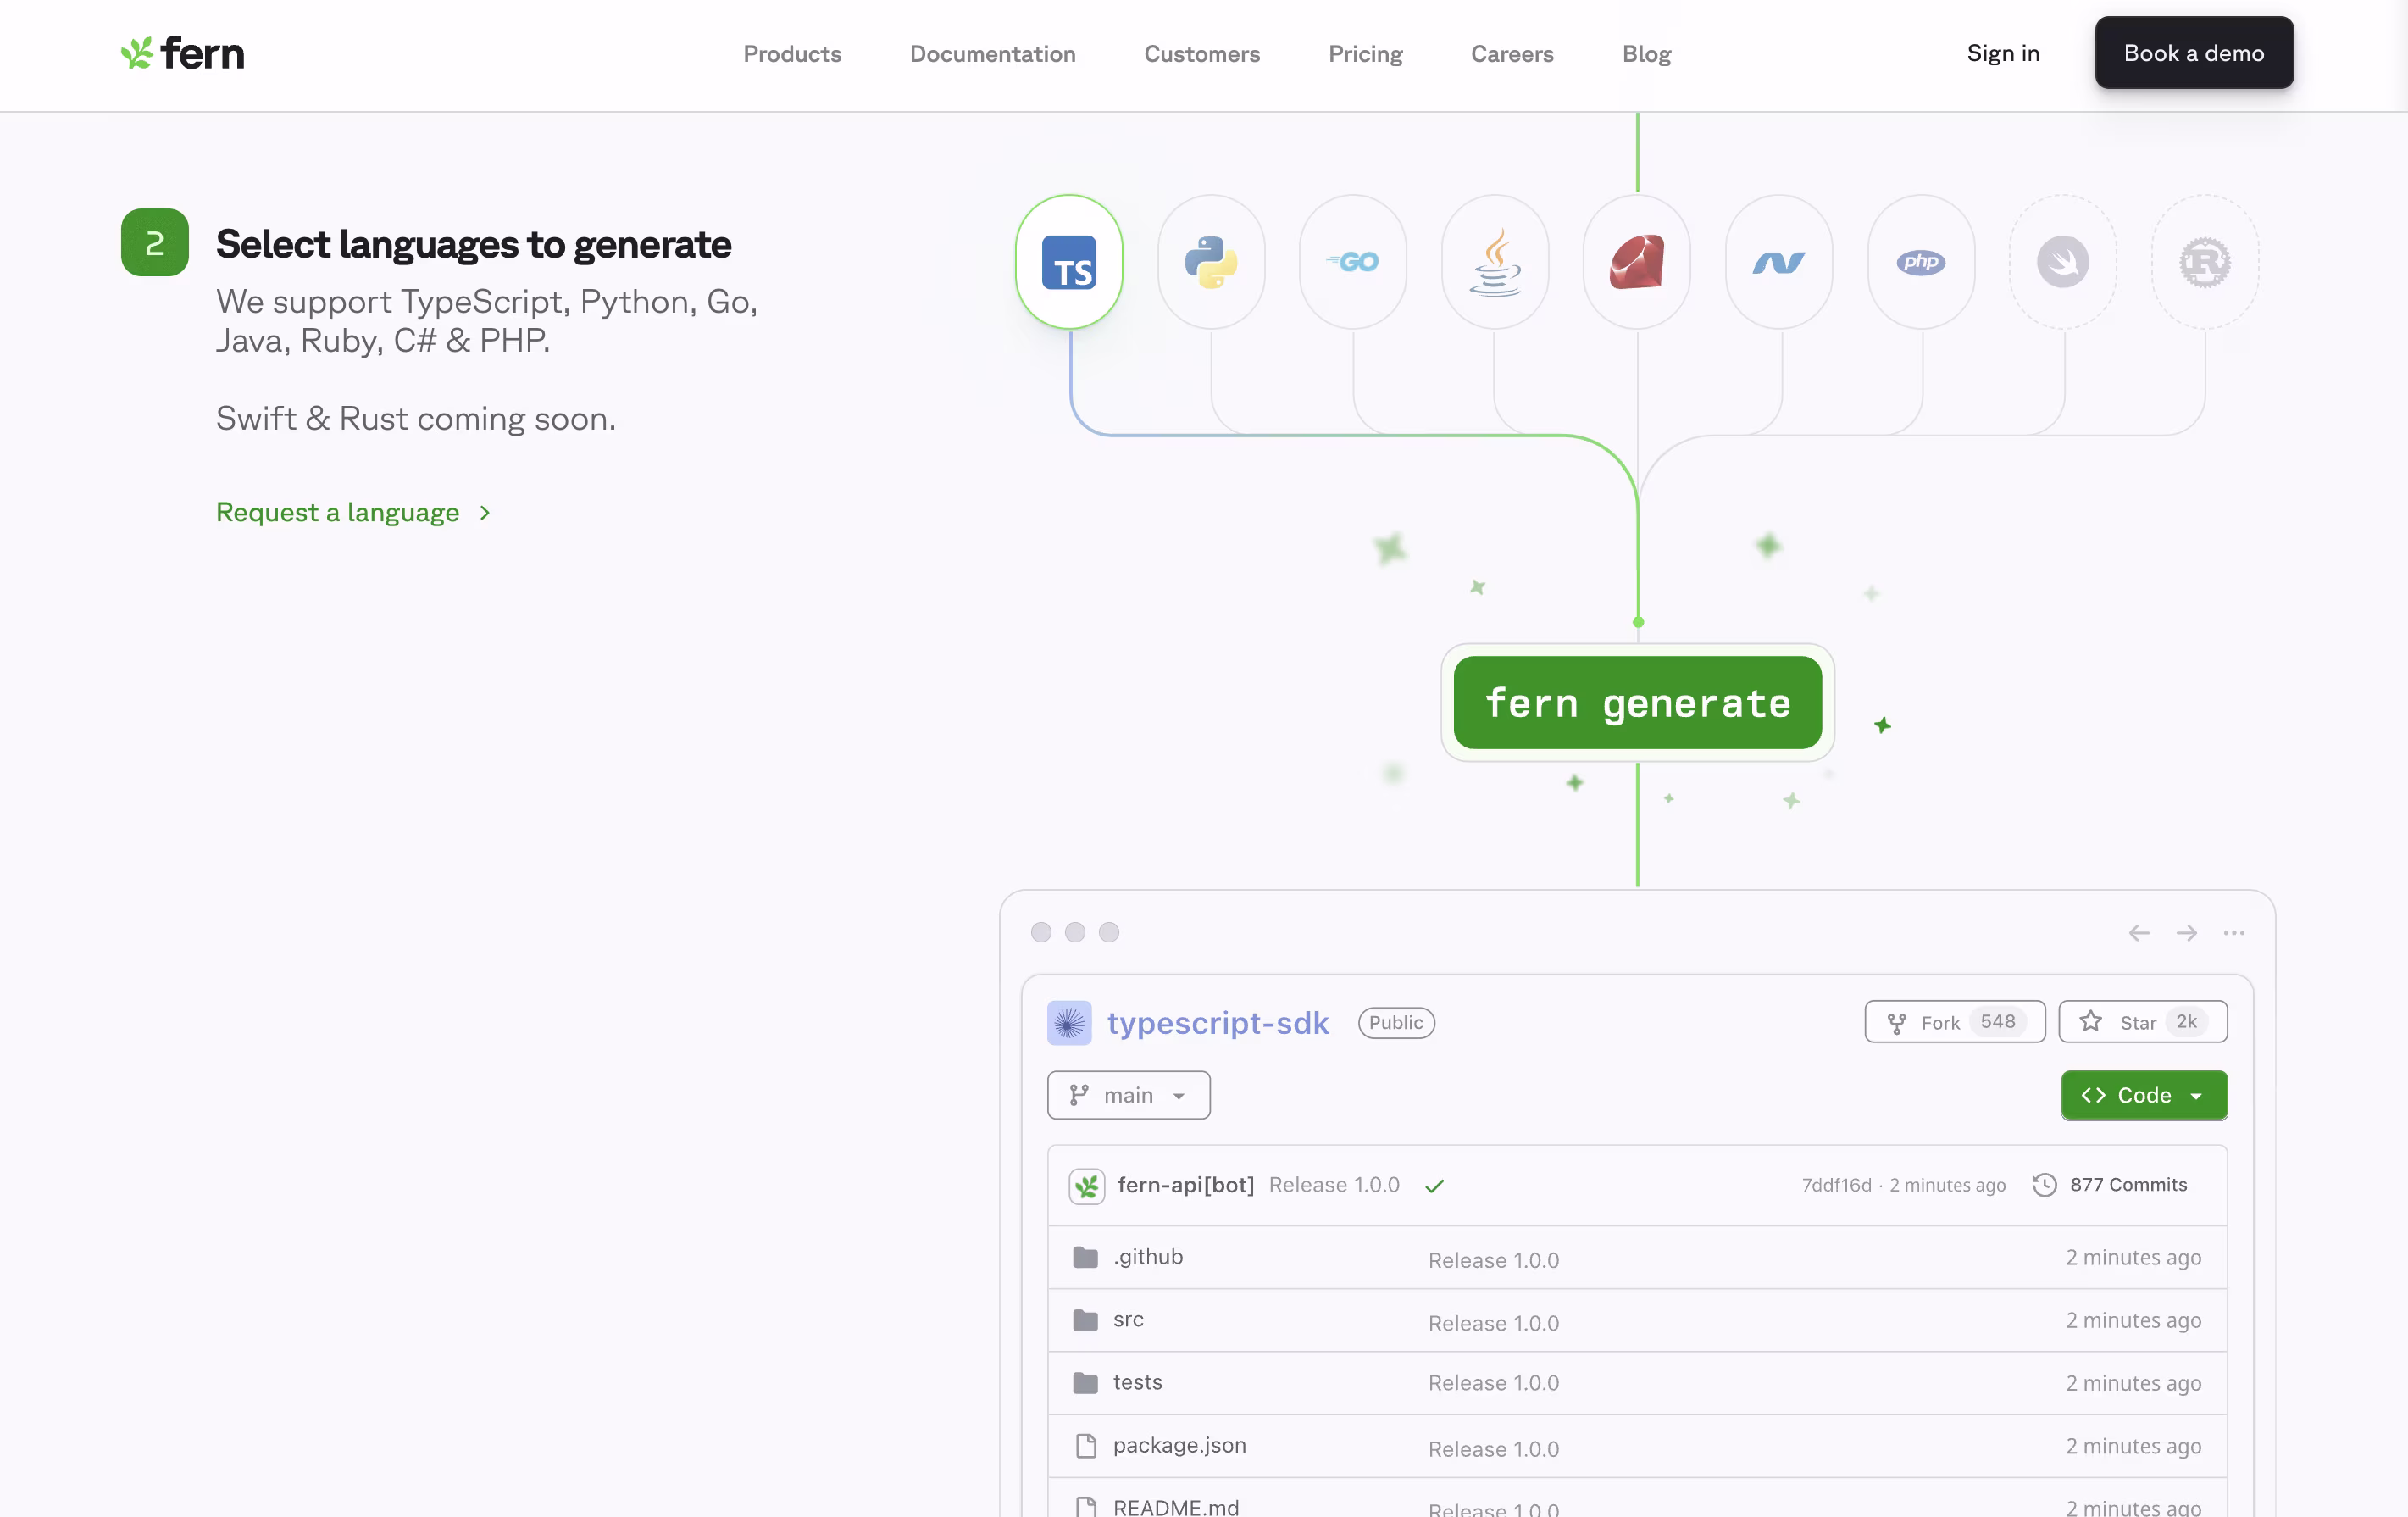Image resolution: width=2408 pixels, height=1517 pixels.
Task: Expand the green Code dropdown
Action: click(2143, 1095)
